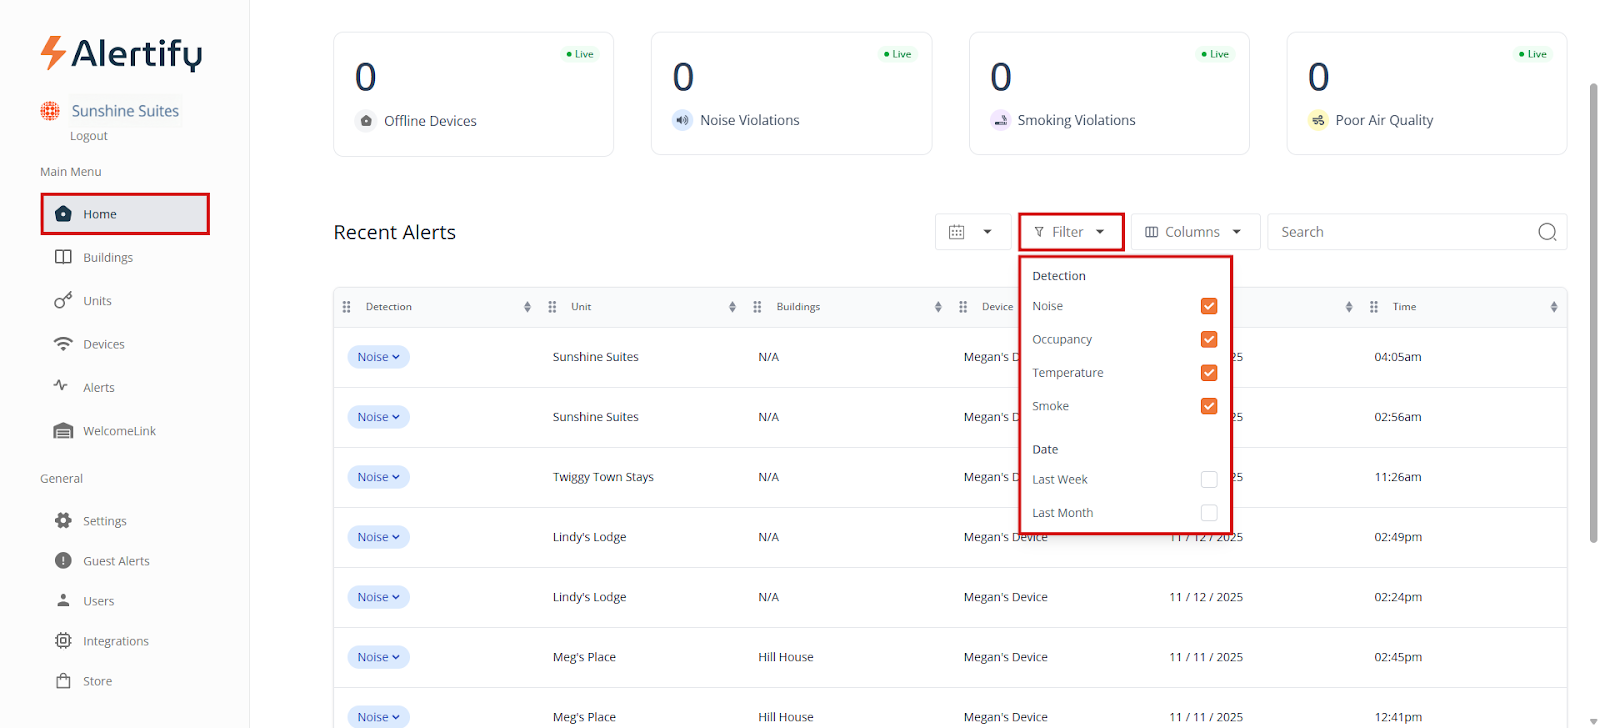
Task: Open Guest Alerts page
Action: (116, 561)
